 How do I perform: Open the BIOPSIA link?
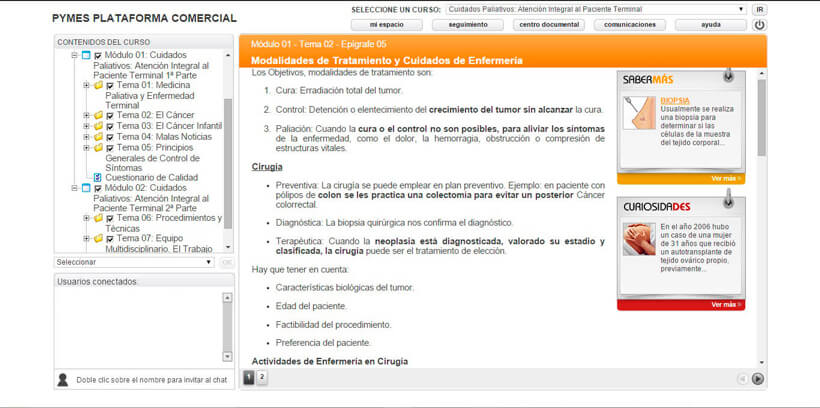[x=675, y=100]
